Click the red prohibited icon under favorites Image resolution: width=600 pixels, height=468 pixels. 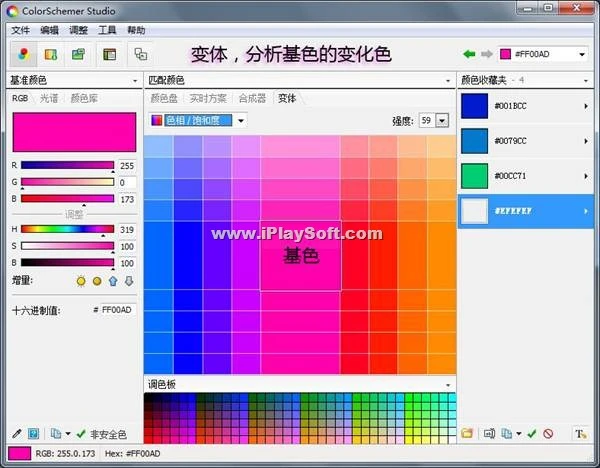[548, 434]
